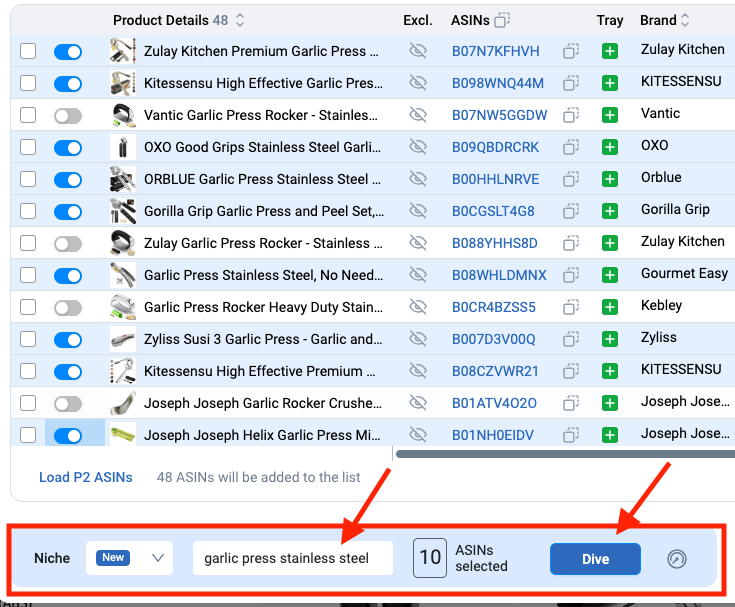
Task: Copy ASIN B0CR4BZSS5 with its copy icon
Action: 570,307
